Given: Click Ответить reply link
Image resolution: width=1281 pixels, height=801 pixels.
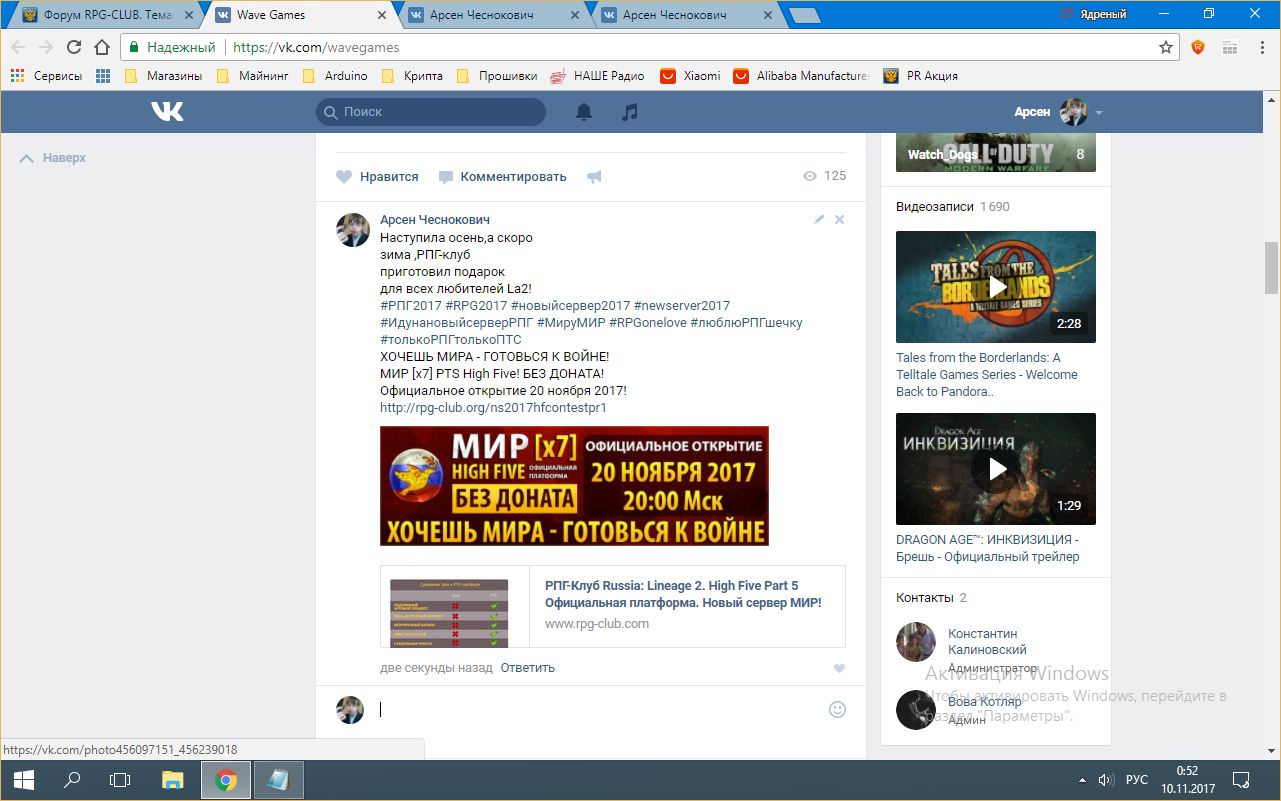Looking at the screenshot, I should tap(528, 668).
